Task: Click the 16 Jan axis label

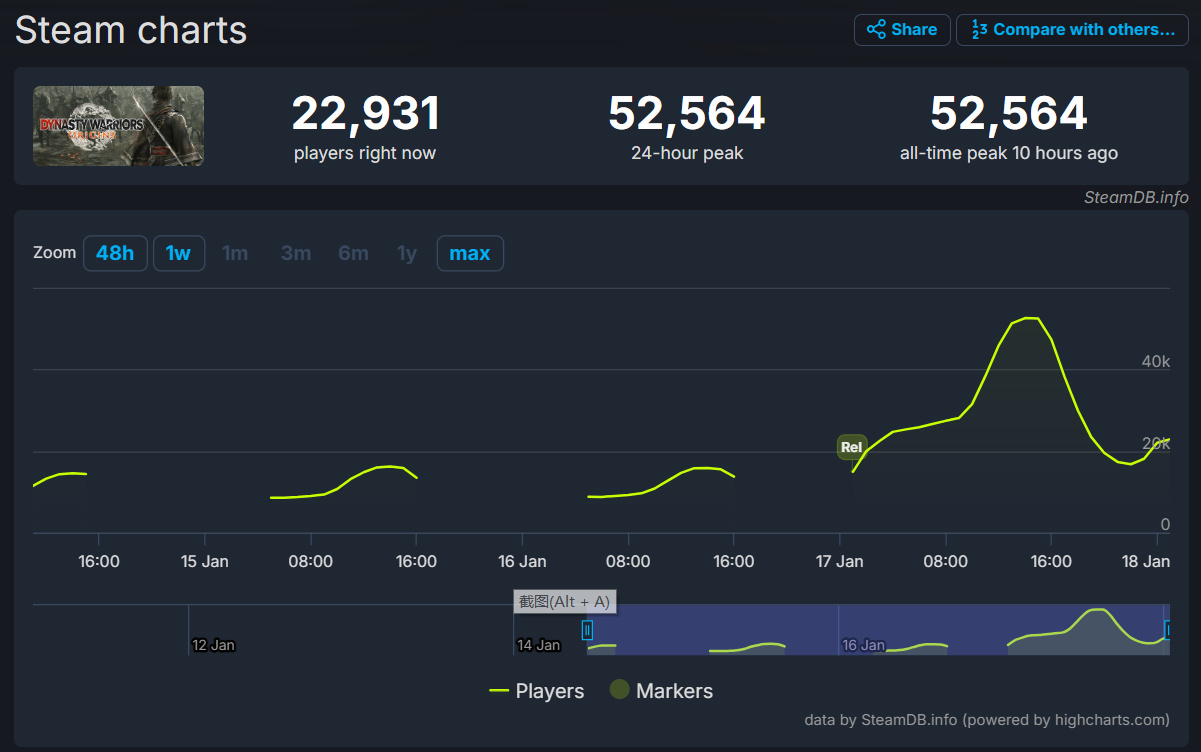Action: coord(522,561)
